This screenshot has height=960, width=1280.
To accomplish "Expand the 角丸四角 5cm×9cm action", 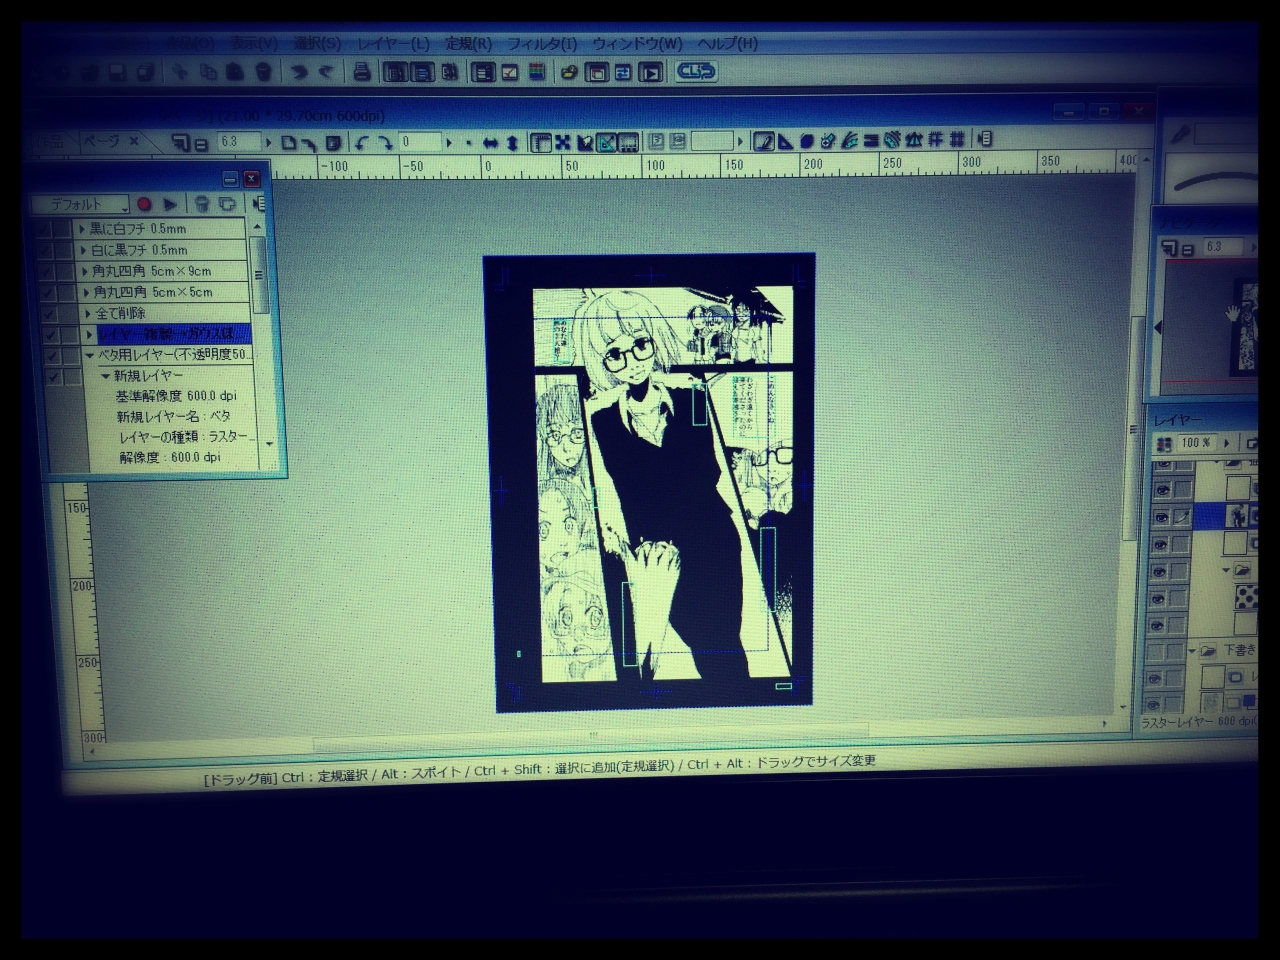I will pos(85,271).
